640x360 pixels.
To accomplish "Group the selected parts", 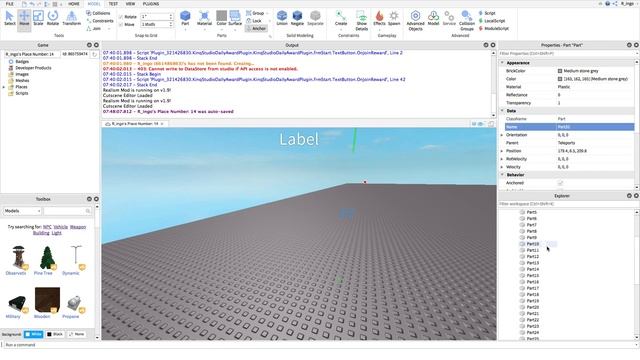I will point(256,13).
